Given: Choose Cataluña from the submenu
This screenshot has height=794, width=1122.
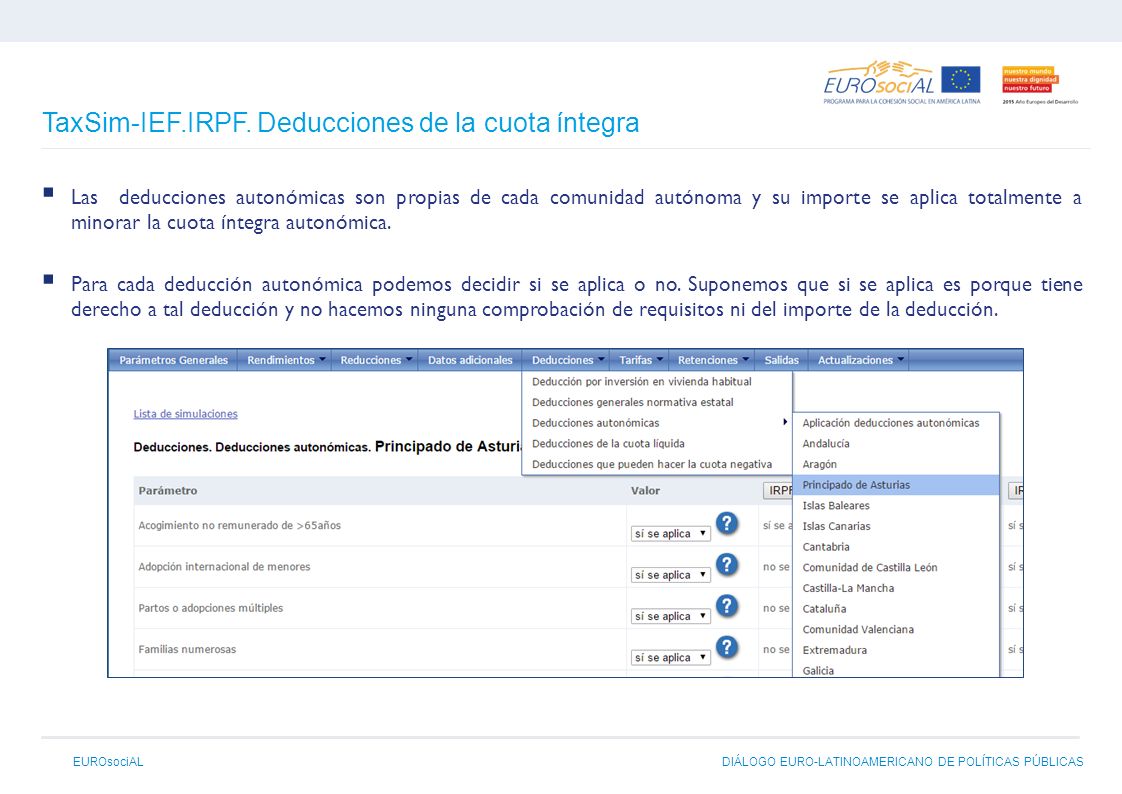Looking at the screenshot, I should (x=897, y=609).
